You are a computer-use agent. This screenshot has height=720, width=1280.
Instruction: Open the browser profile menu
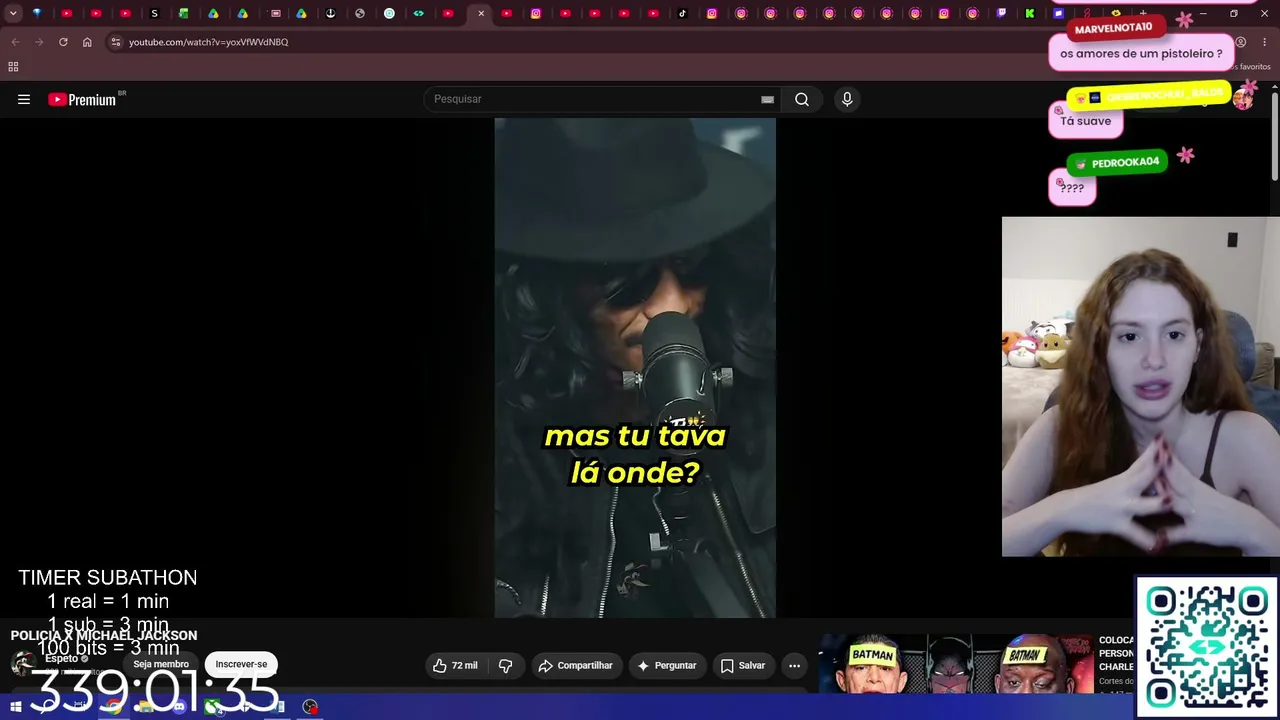pos(1240,42)
